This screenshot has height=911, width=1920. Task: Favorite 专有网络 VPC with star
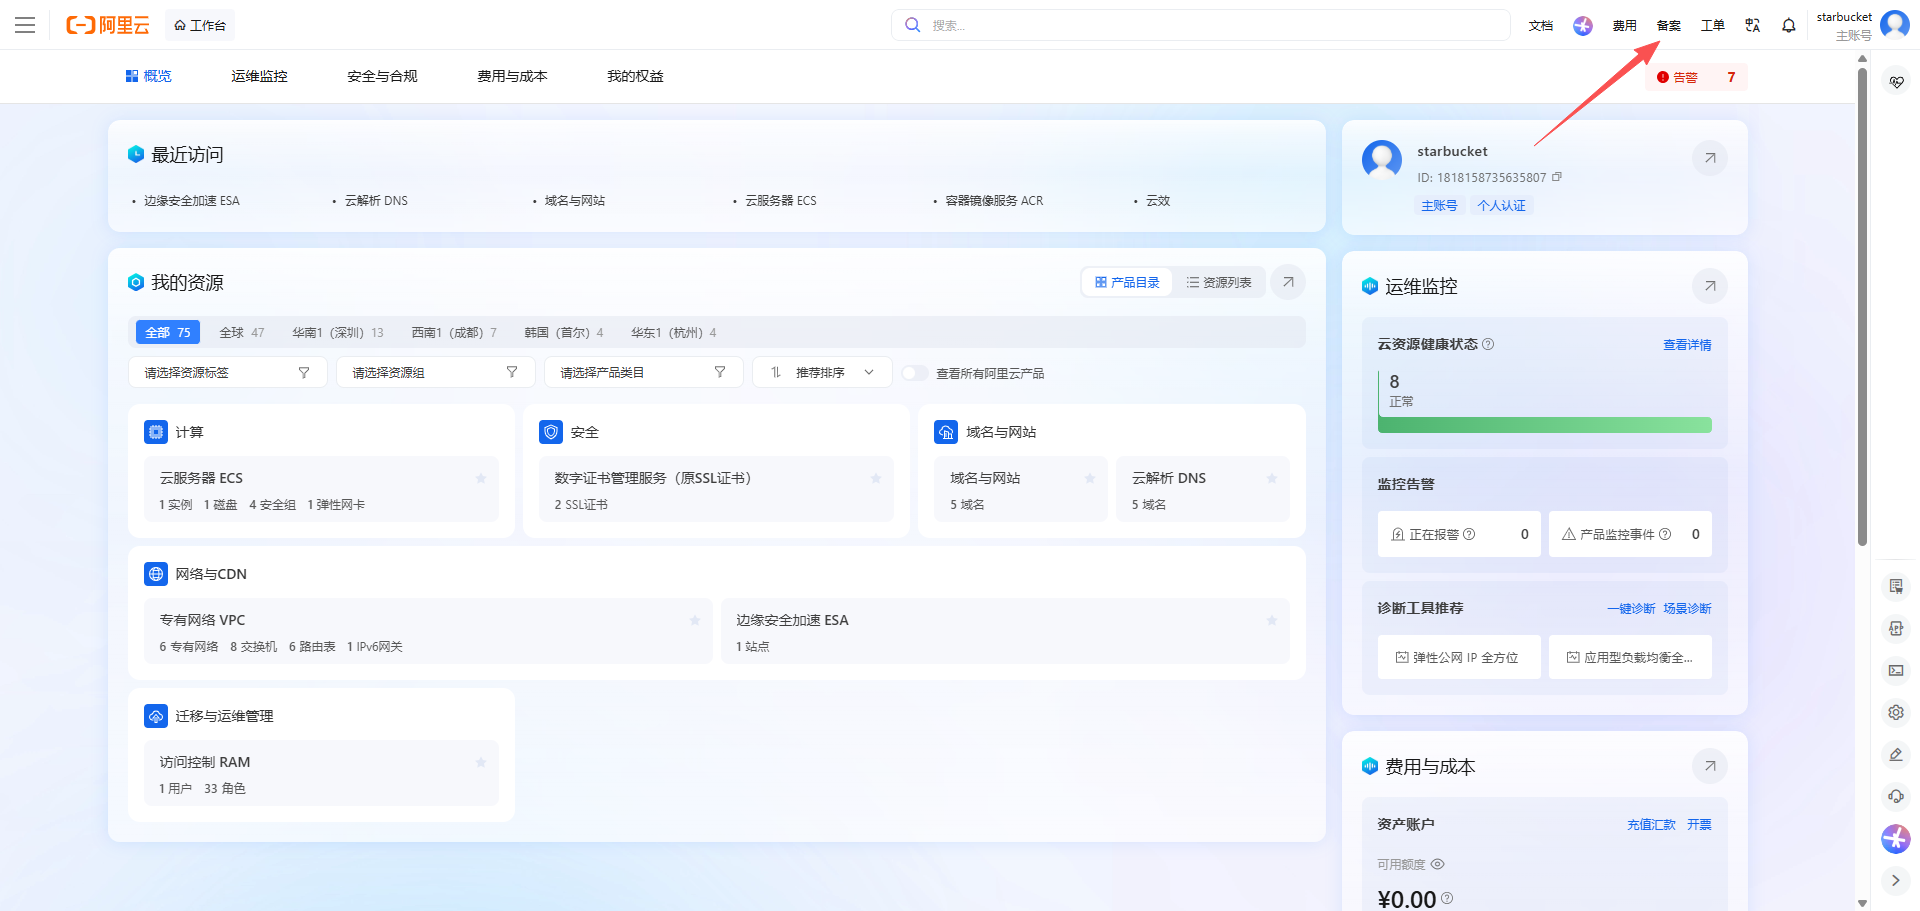(x=695, y=620)
